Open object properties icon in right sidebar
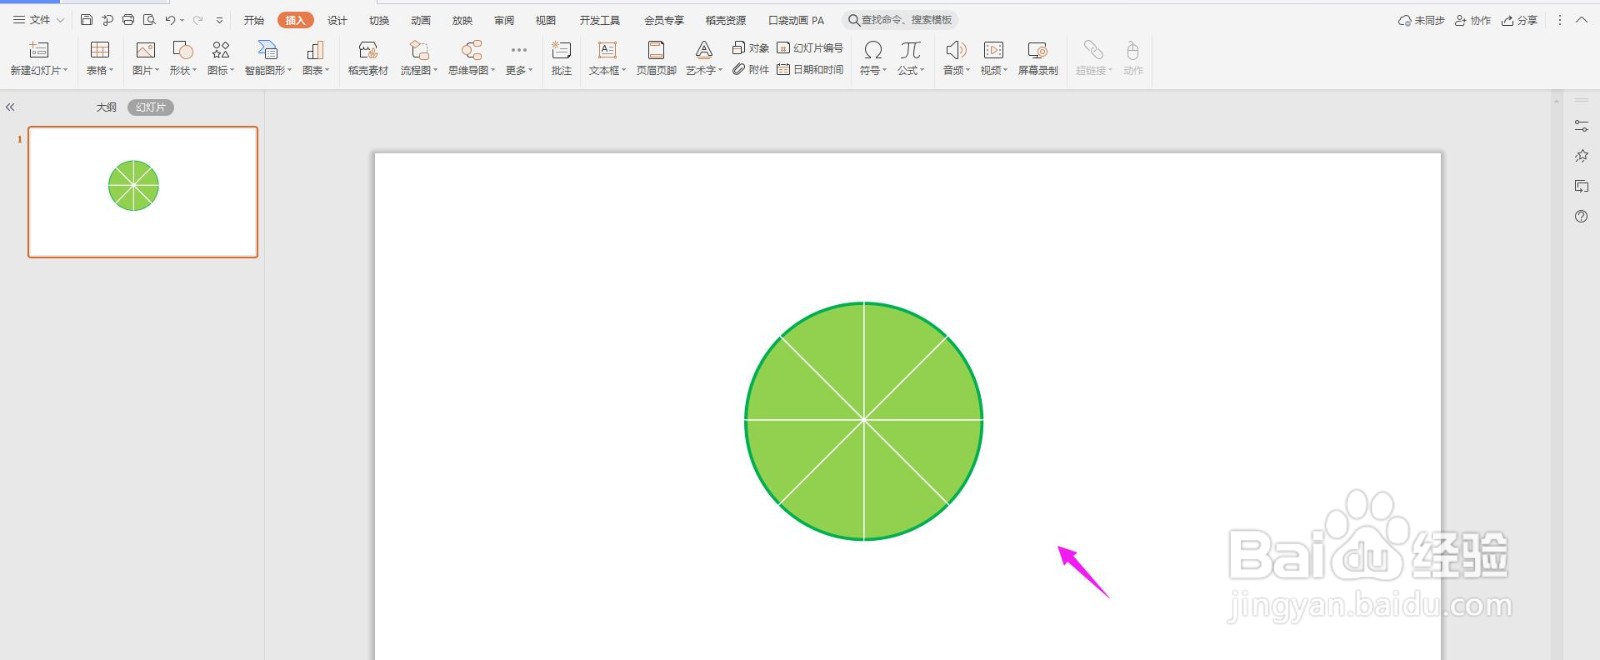 coord(1581,126)
